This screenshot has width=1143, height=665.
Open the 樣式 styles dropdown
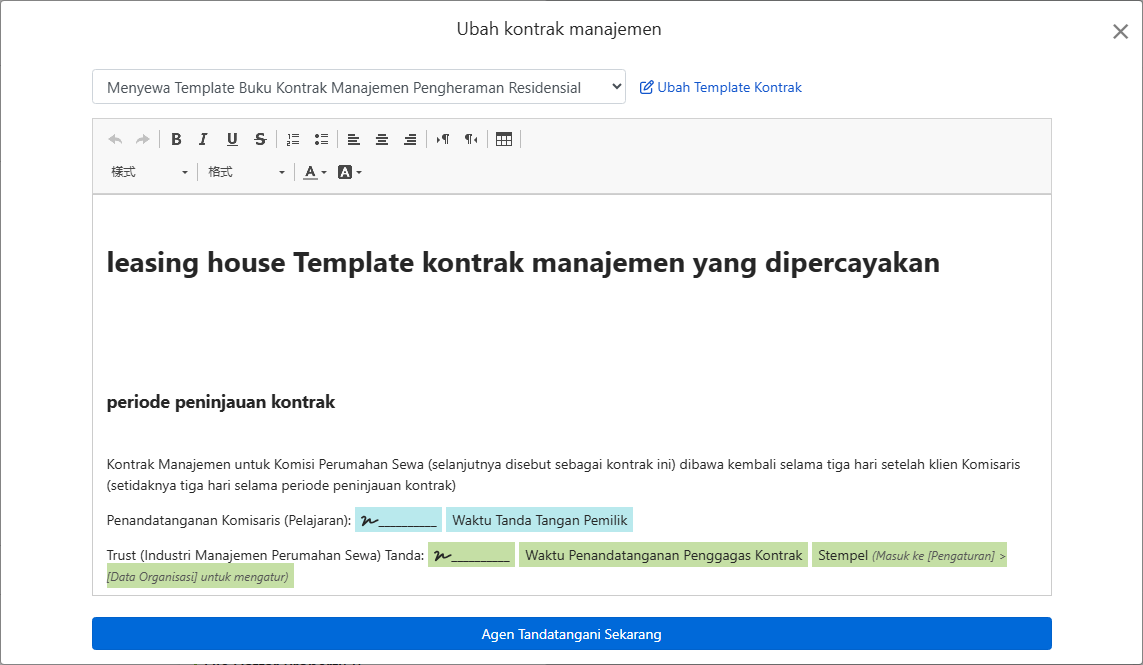(149, 172)
